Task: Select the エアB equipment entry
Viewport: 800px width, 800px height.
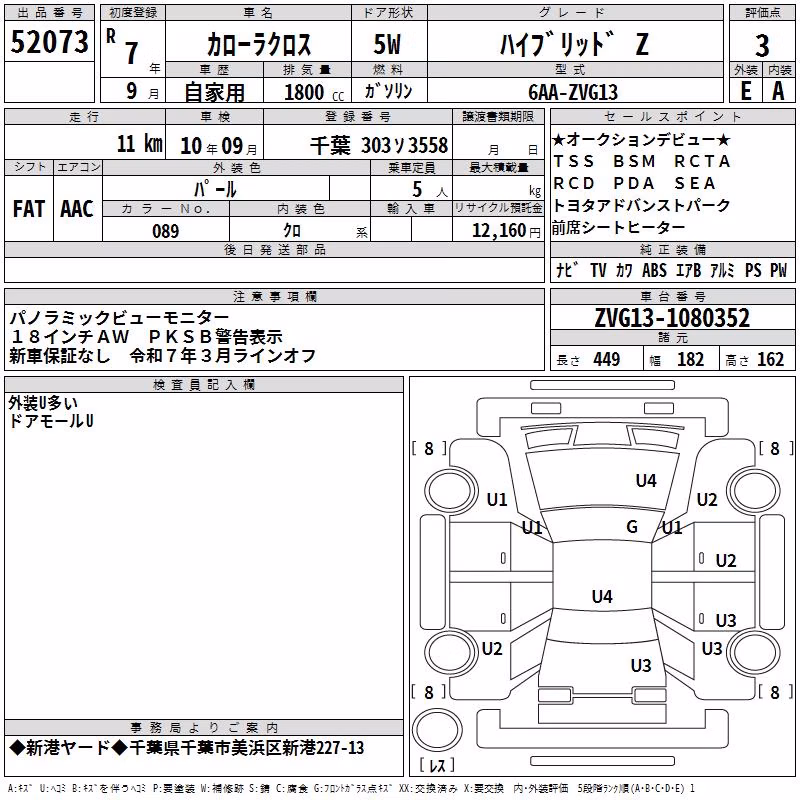Action: (x=688, y=270)
